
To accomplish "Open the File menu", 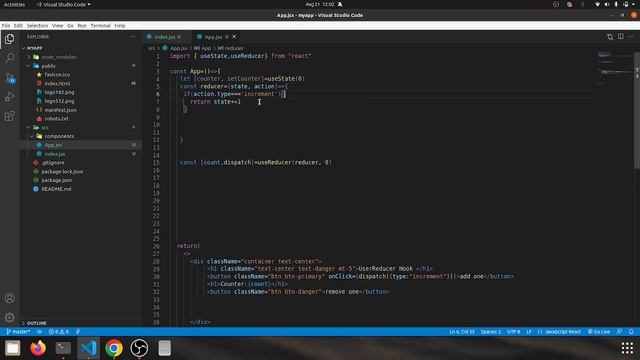I will [x=6, y=25].
